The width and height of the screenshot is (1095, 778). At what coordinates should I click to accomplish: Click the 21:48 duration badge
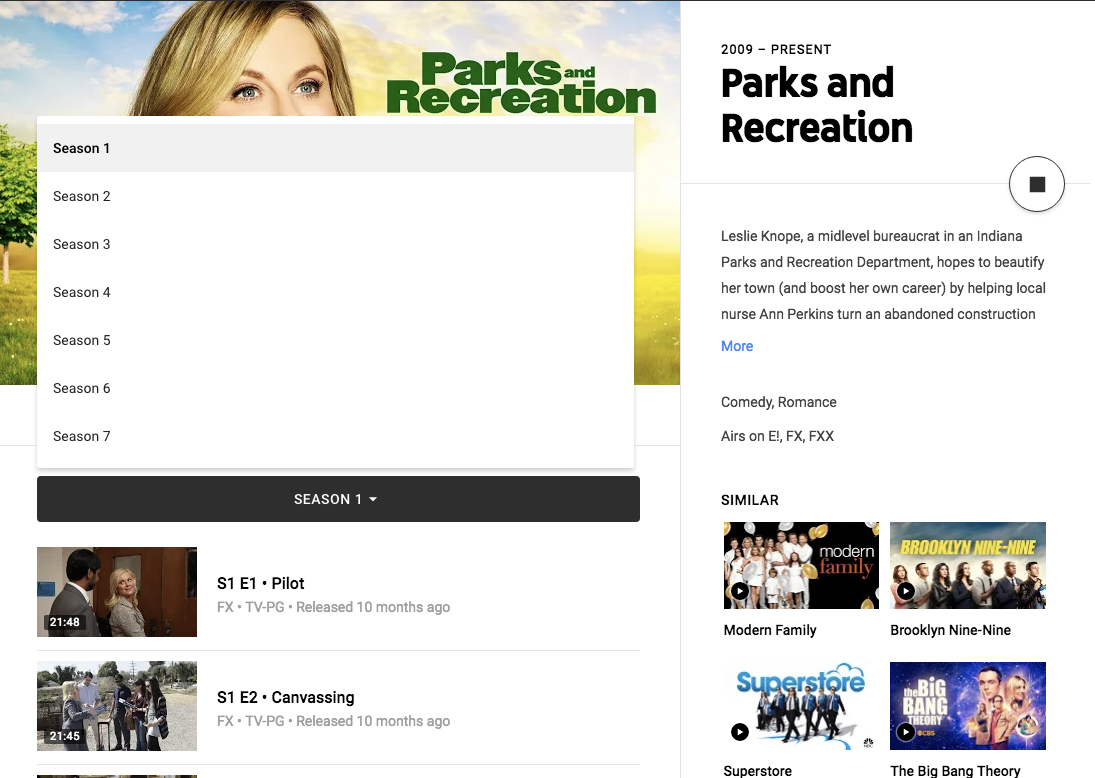tap(65, 622)
